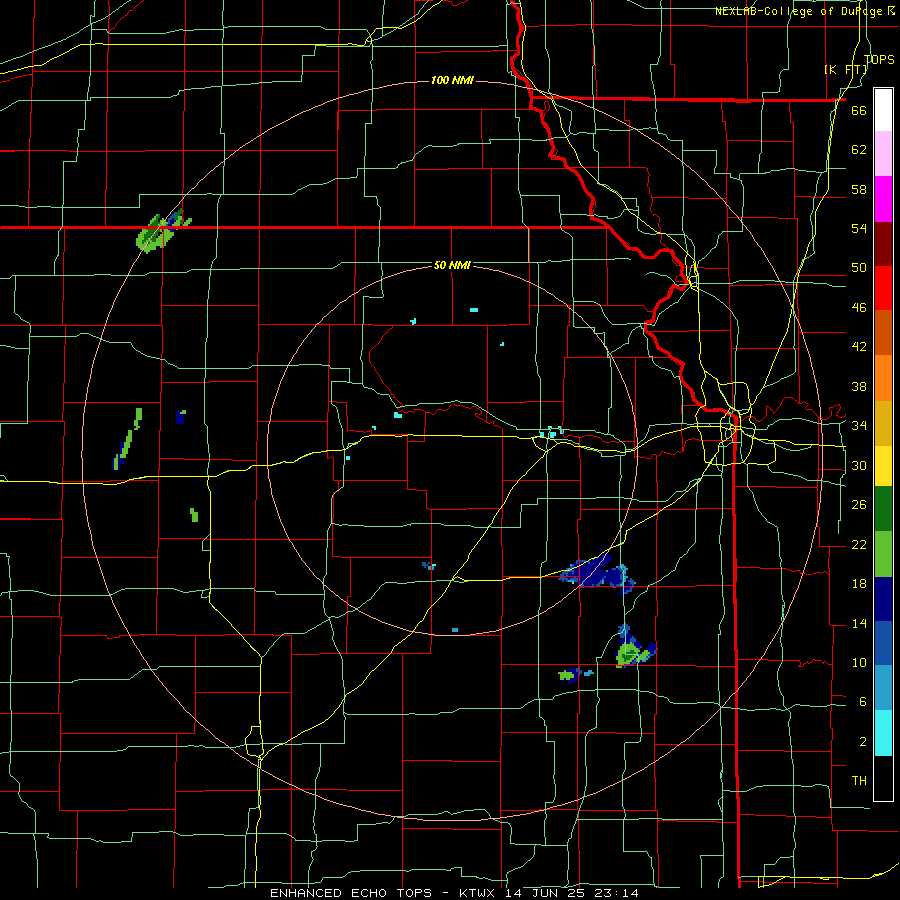Click the 26 value in the legend

pyautogui.click(x=859, y=505)
